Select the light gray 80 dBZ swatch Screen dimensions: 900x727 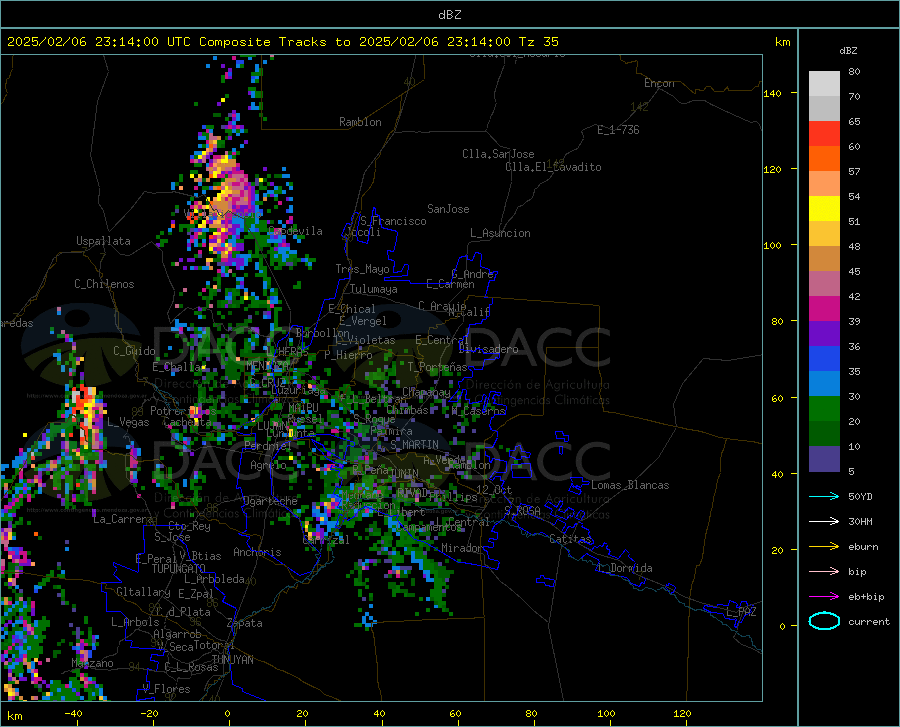[x=824, y=84]
